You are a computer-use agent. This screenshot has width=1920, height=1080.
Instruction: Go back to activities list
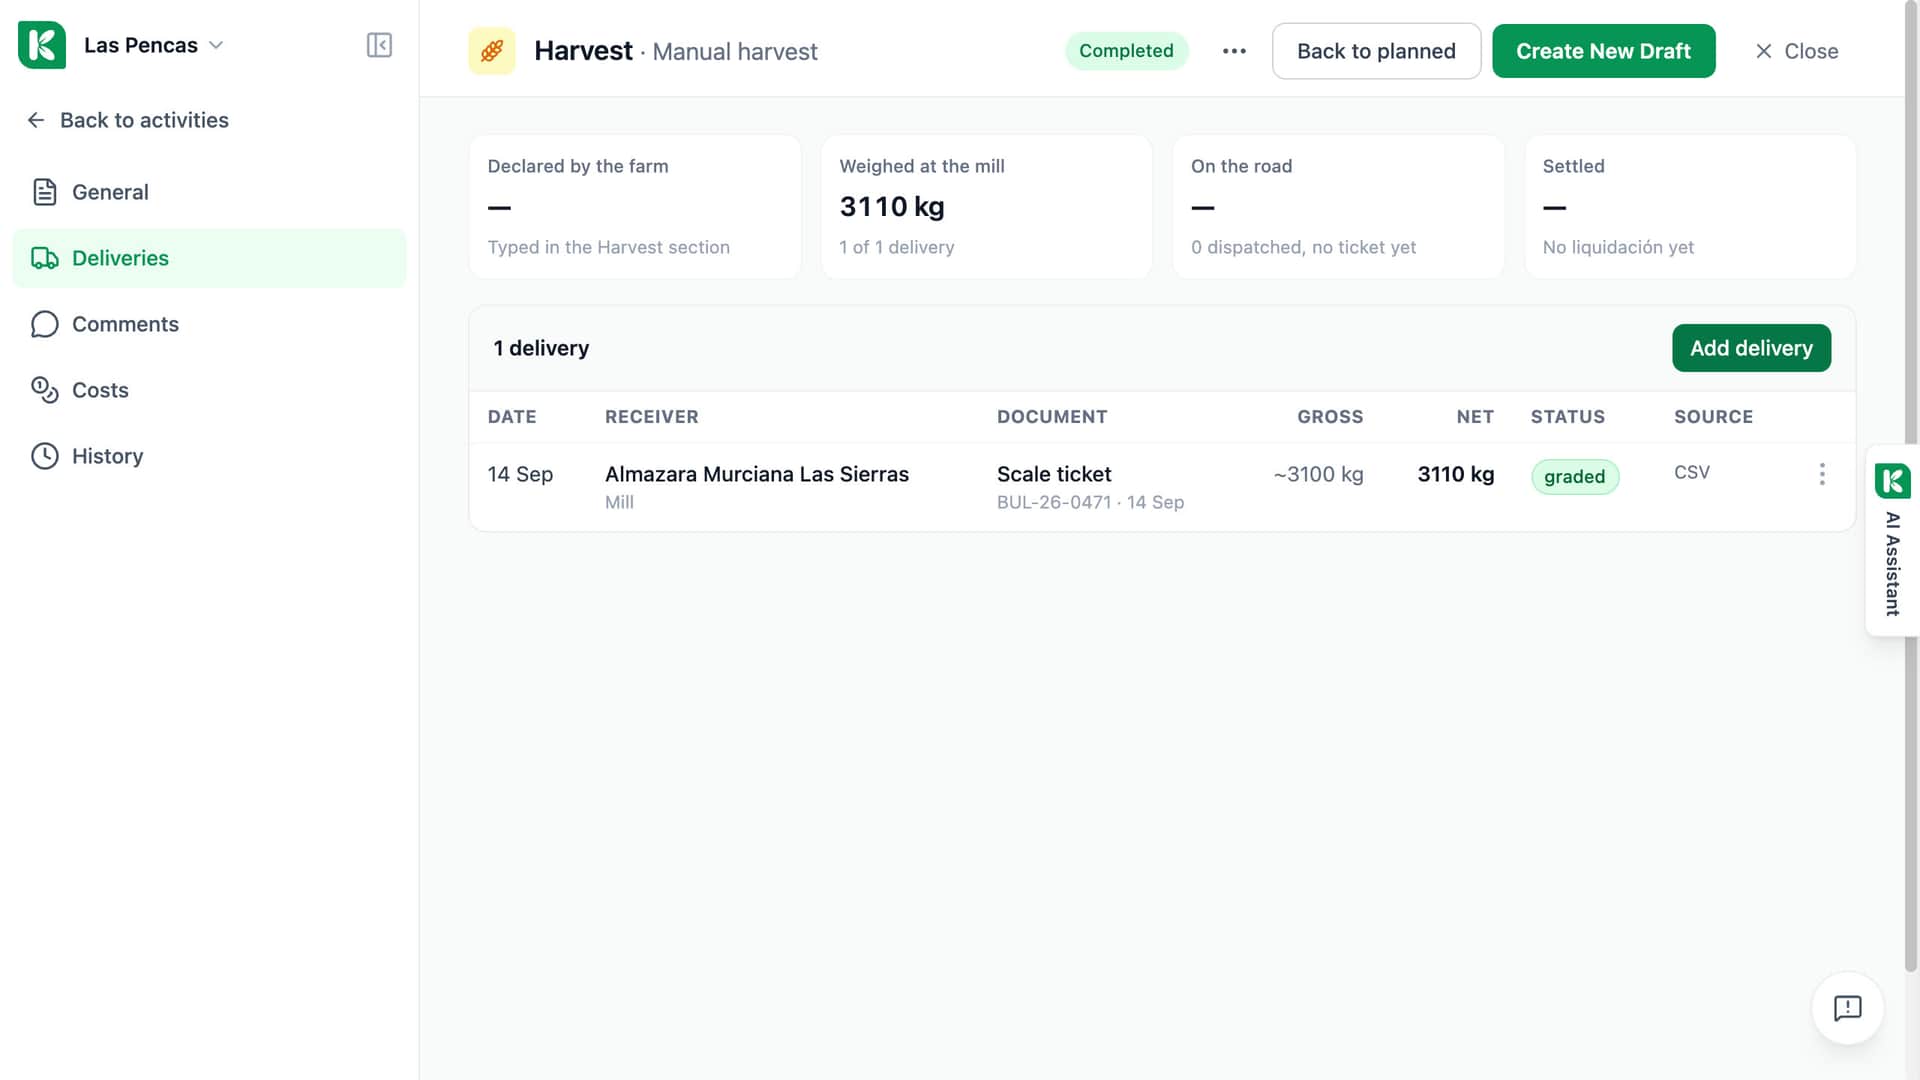(x=128, y=120)
